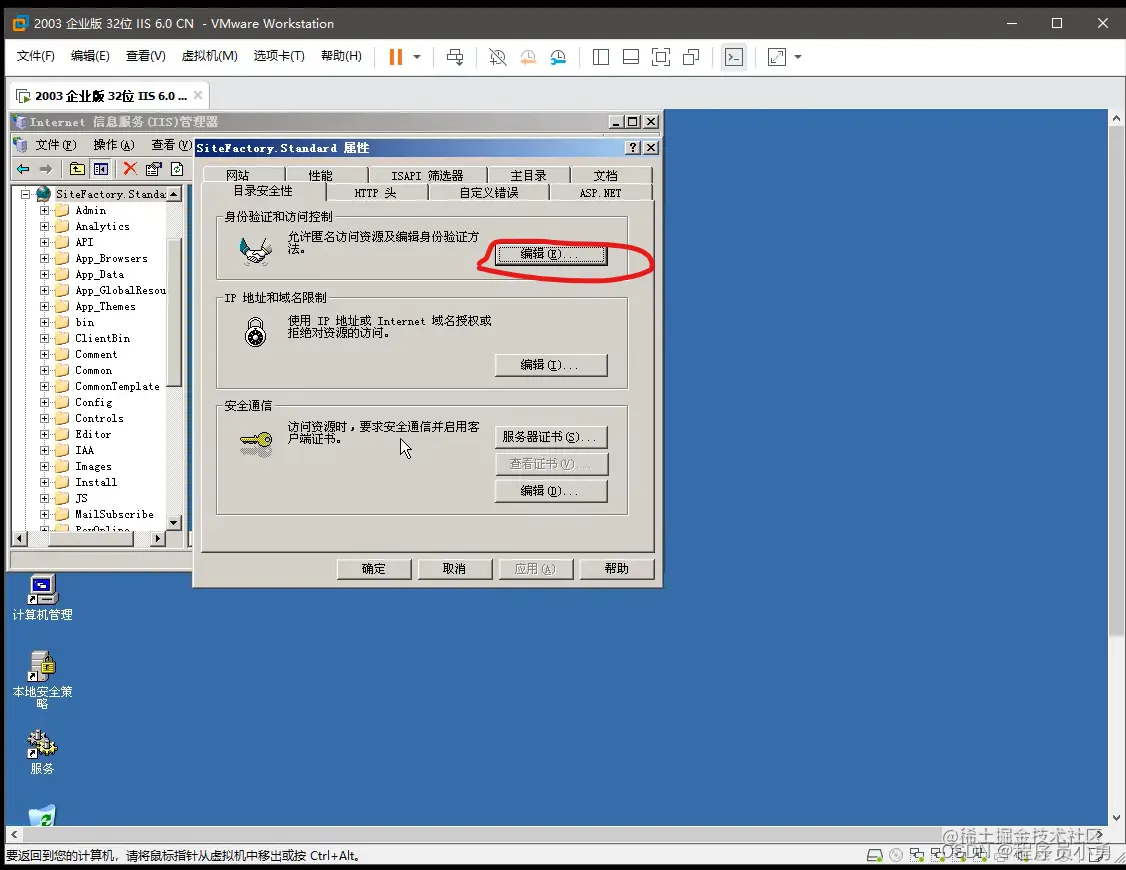The image size is (1126, 870).
Task: Click the VMware guest view scroll-down arrow
Action: pos(1116,818)
